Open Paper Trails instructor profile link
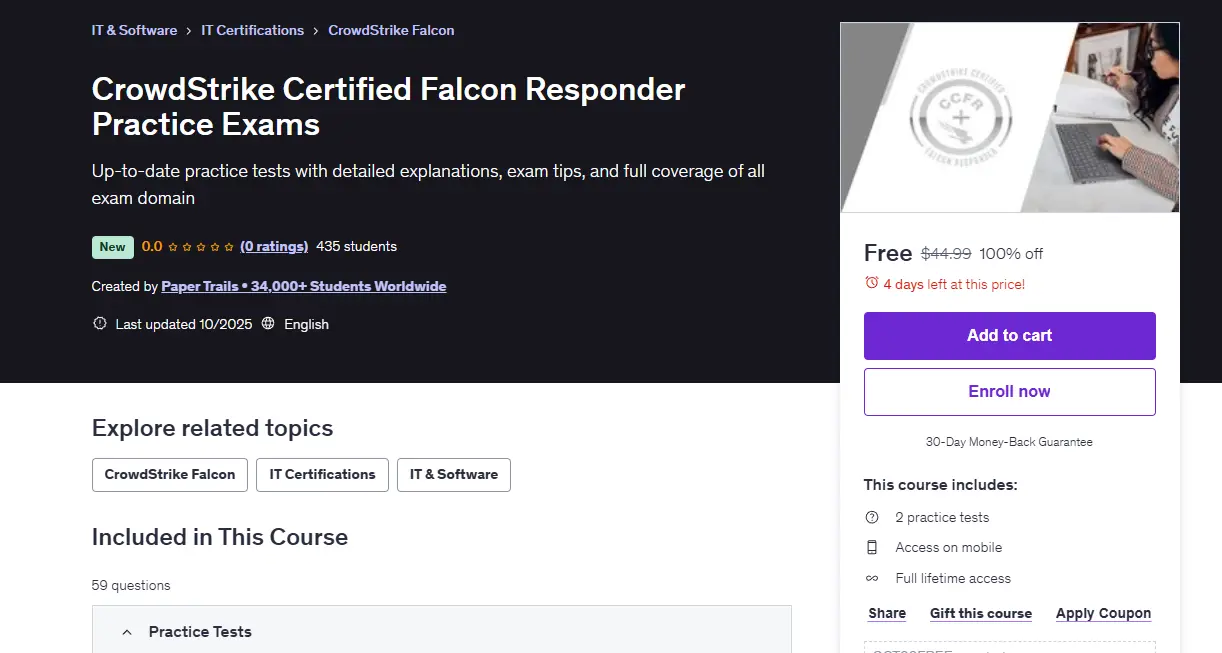This screenshot has height=653, width=1222. (304, 286)
